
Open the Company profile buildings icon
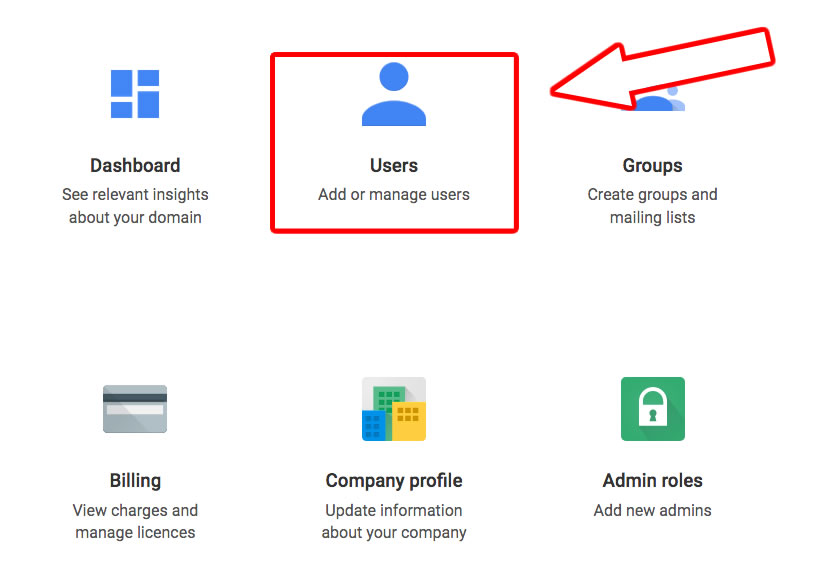[393, 409]
